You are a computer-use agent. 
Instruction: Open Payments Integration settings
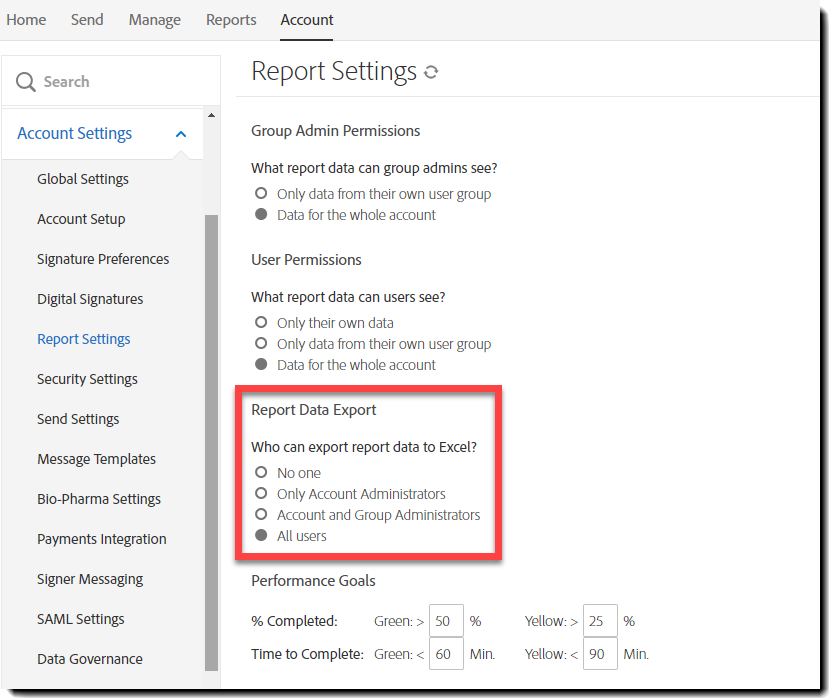pos(101,538)
